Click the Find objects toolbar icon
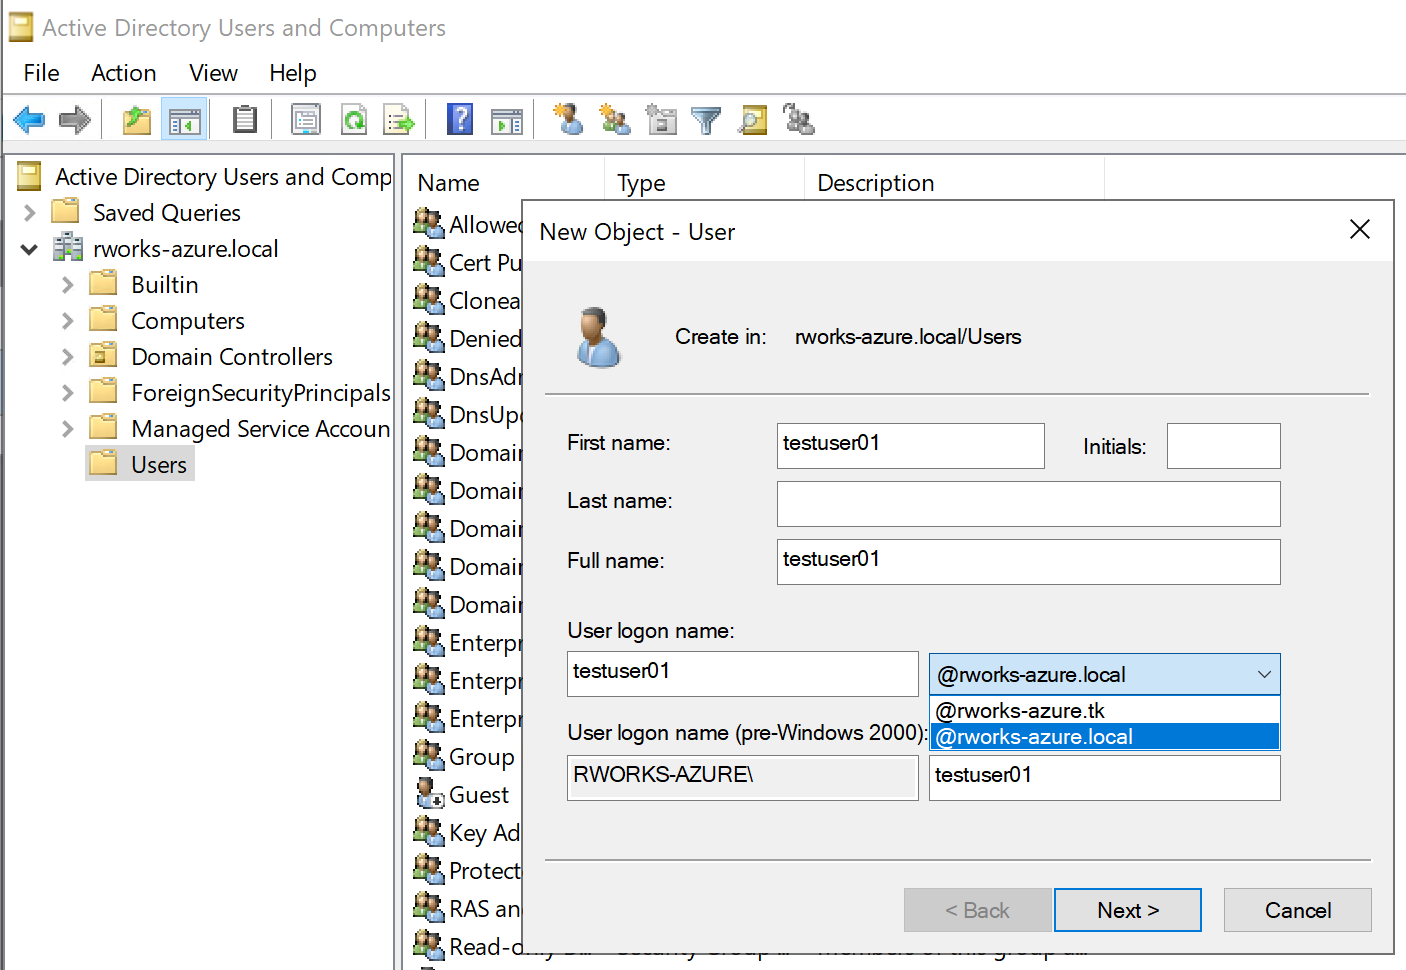Viewport: 1406px width, 970px height. 753,120
